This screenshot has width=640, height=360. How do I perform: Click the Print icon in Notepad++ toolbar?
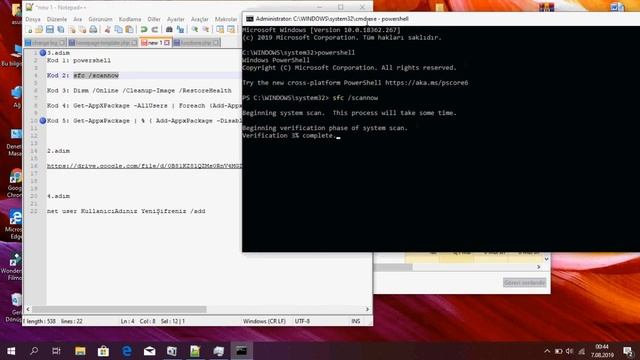[x=93, y=29]
